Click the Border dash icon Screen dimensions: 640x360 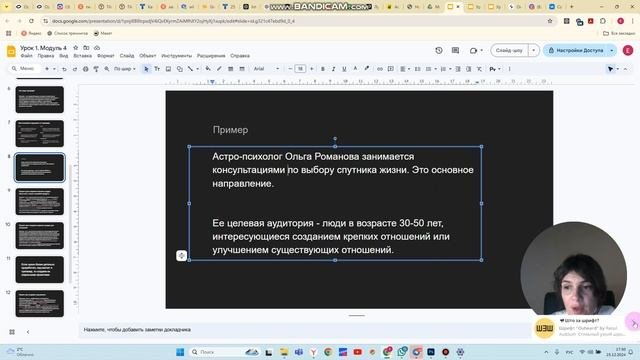(242, 69)
